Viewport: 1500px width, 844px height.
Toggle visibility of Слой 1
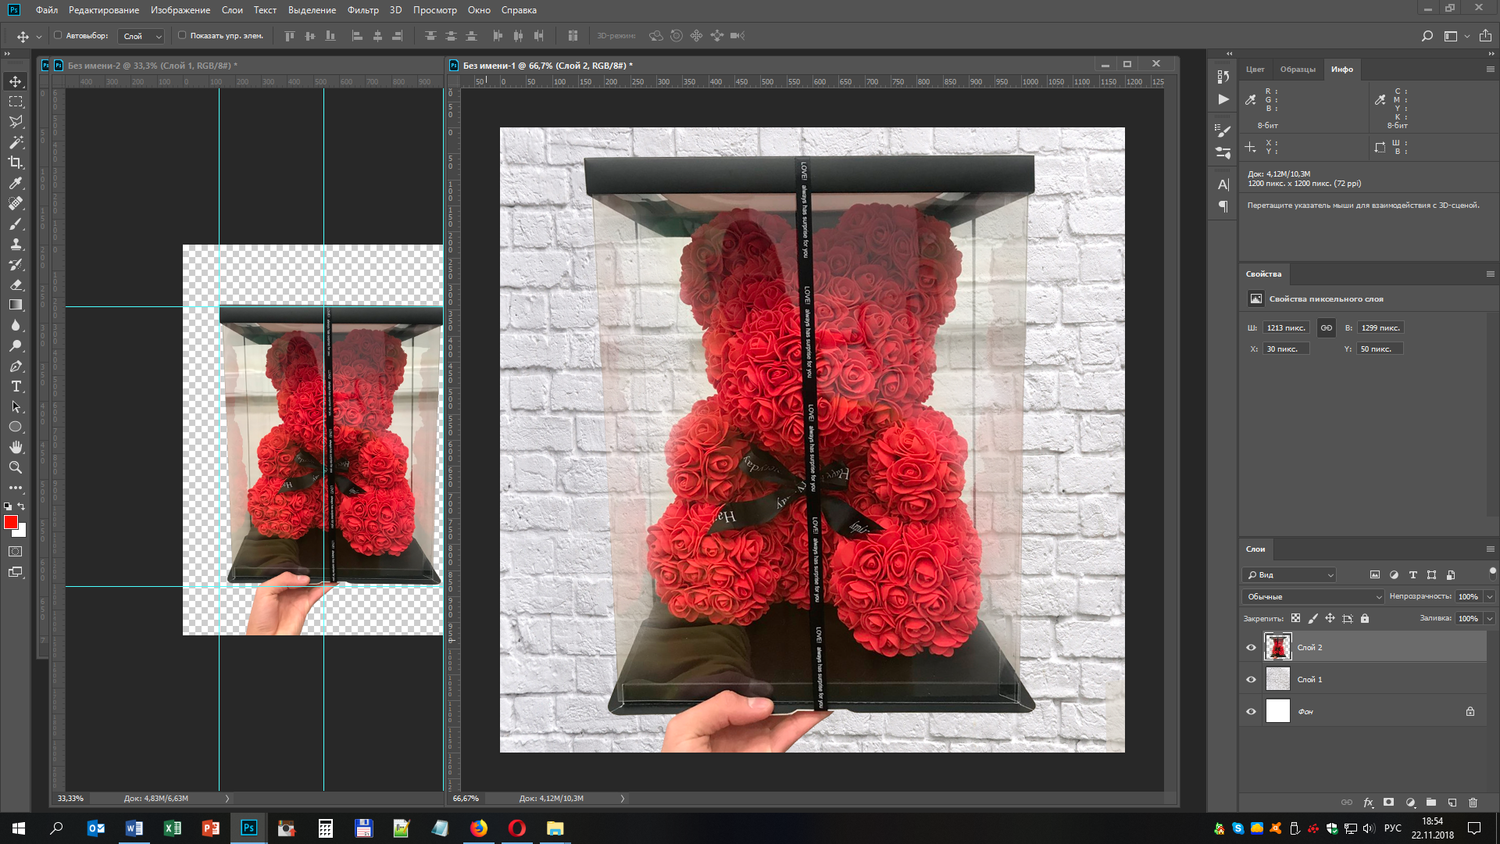coord(1251,679)
